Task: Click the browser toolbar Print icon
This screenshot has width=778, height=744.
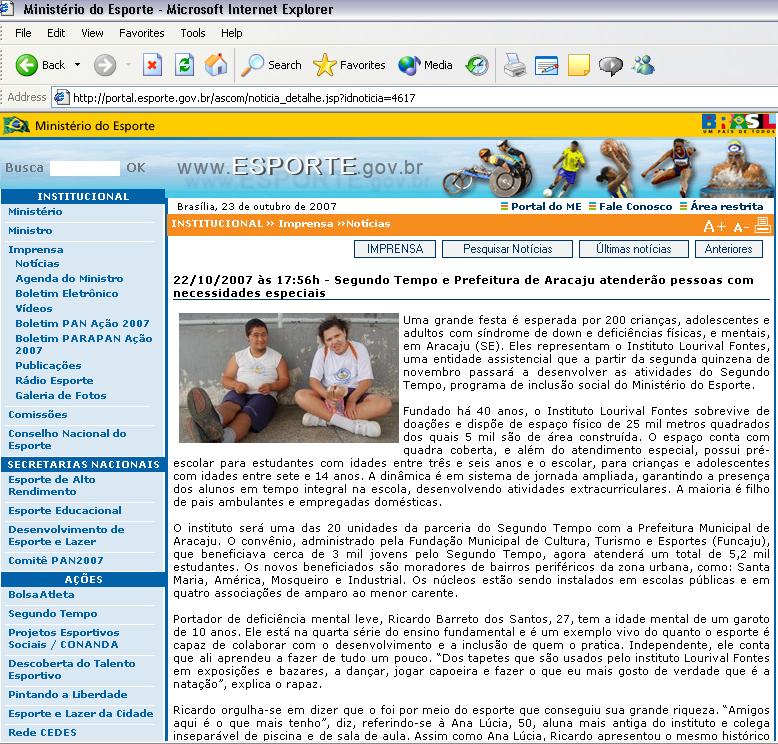Action: click(514, 65)
